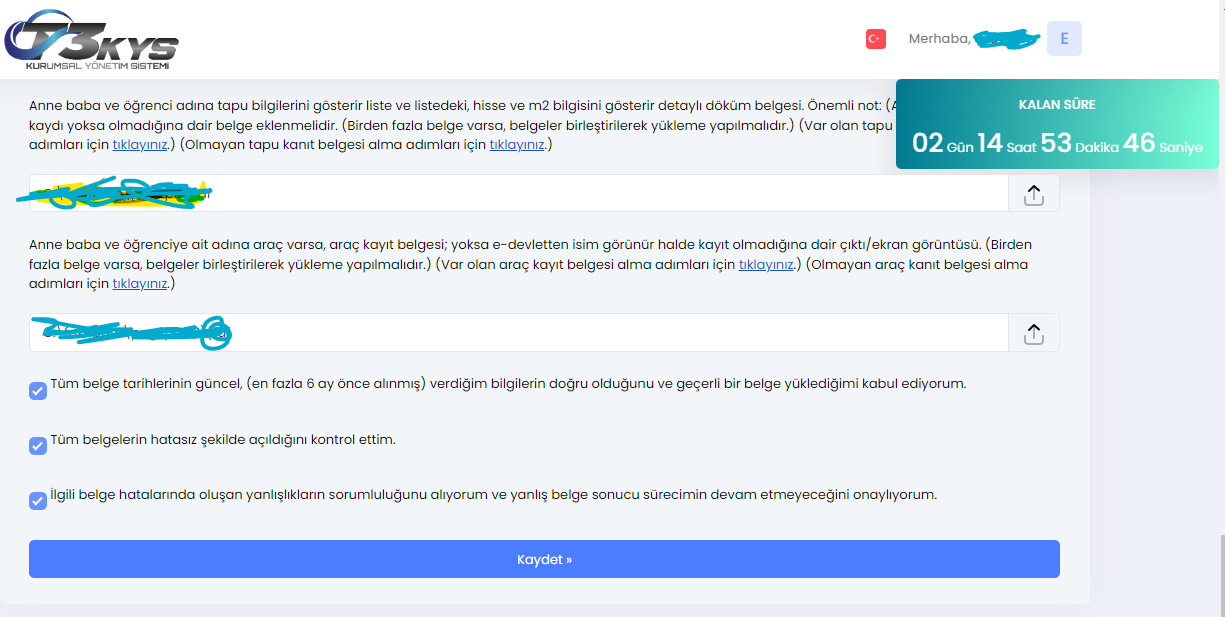The height and width of the screenshot is (617, 1225).
Task: Click upload icon for the tapu document field
Action: click(x=1034, y=194)
